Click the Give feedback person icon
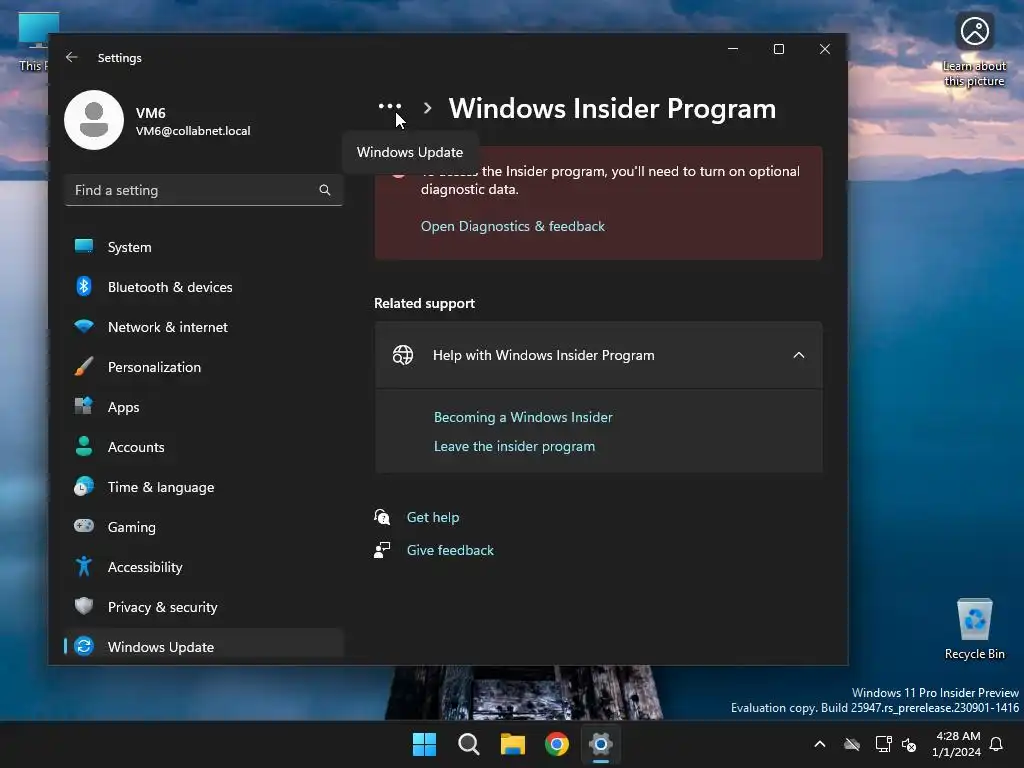The height and width of the screenshot is (768, 1024). (x=382, y=550)
